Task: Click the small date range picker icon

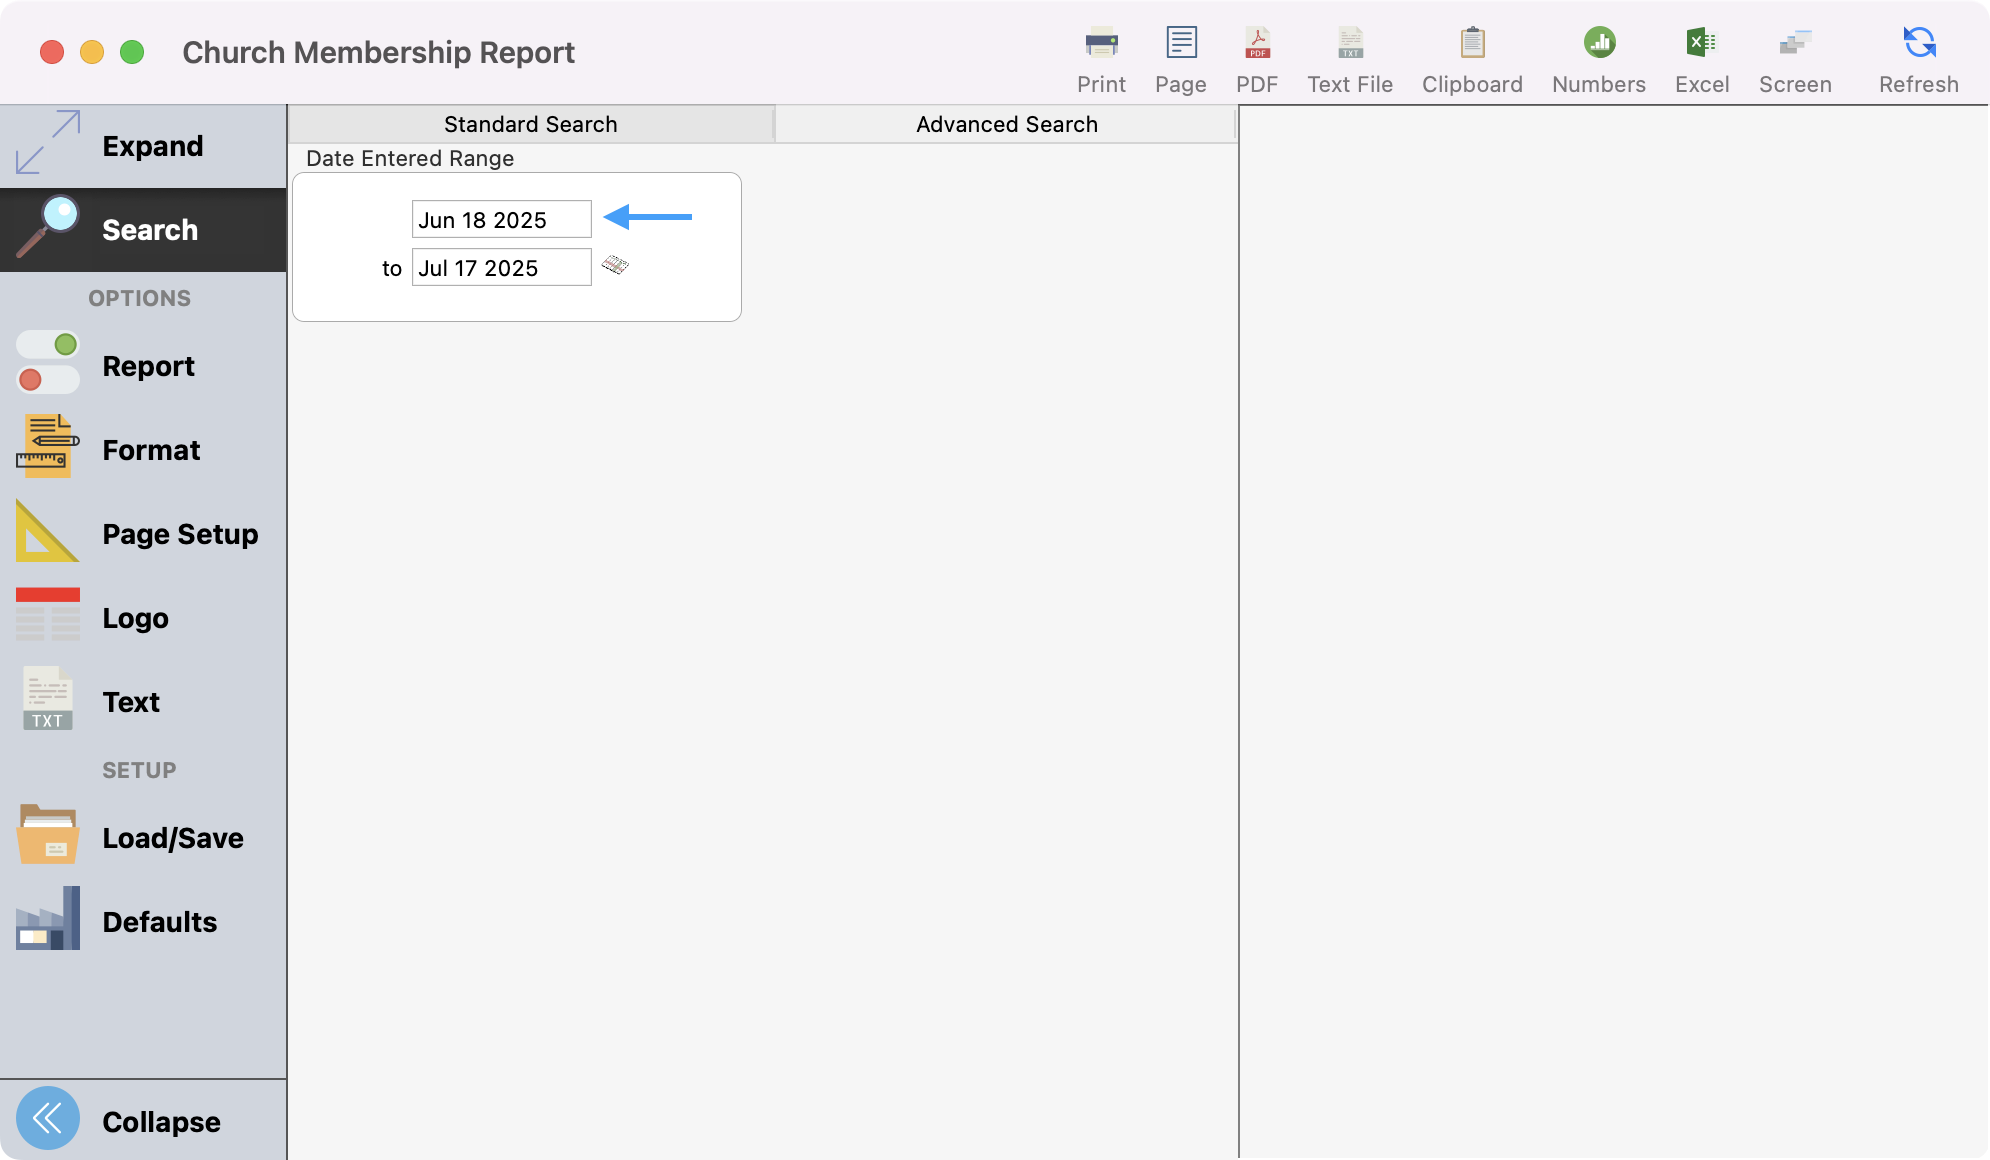Action: (x=615, y=265)
